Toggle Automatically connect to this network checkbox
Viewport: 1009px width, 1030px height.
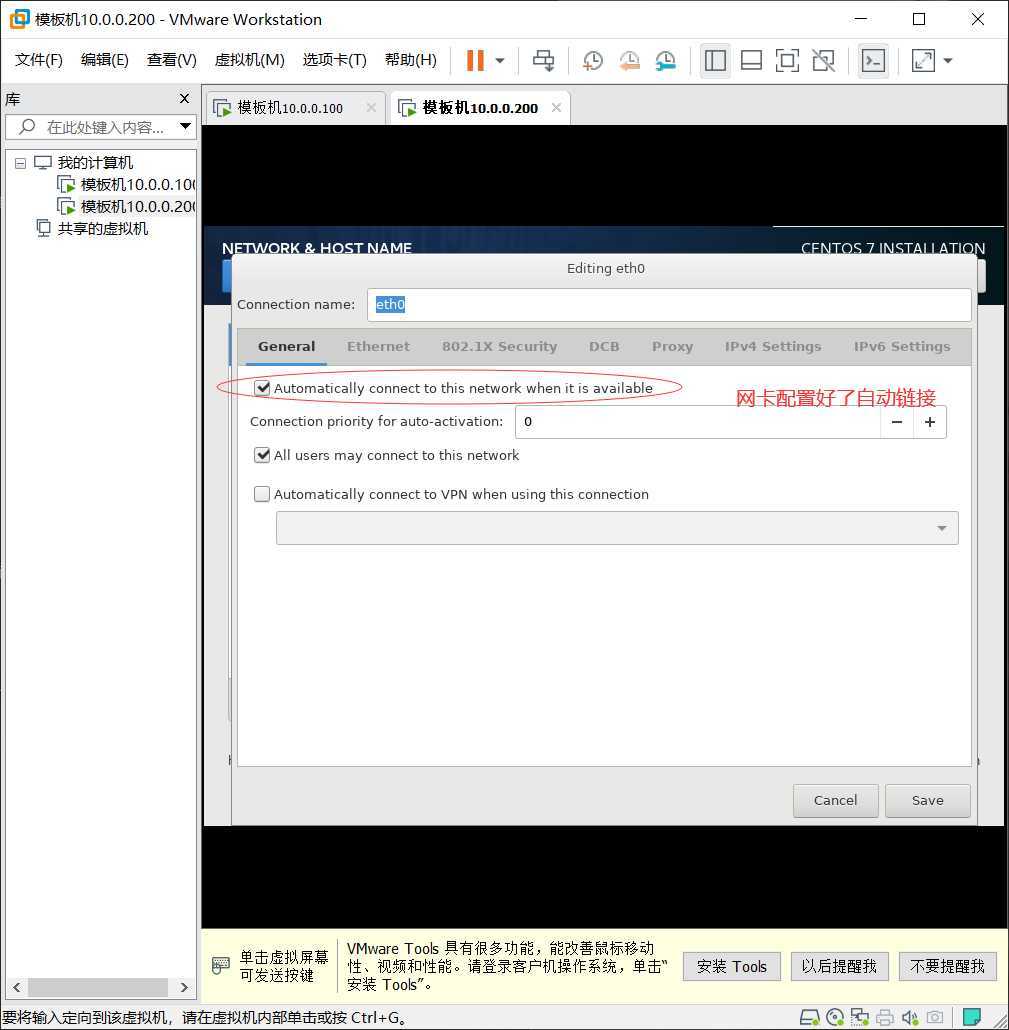262,388
